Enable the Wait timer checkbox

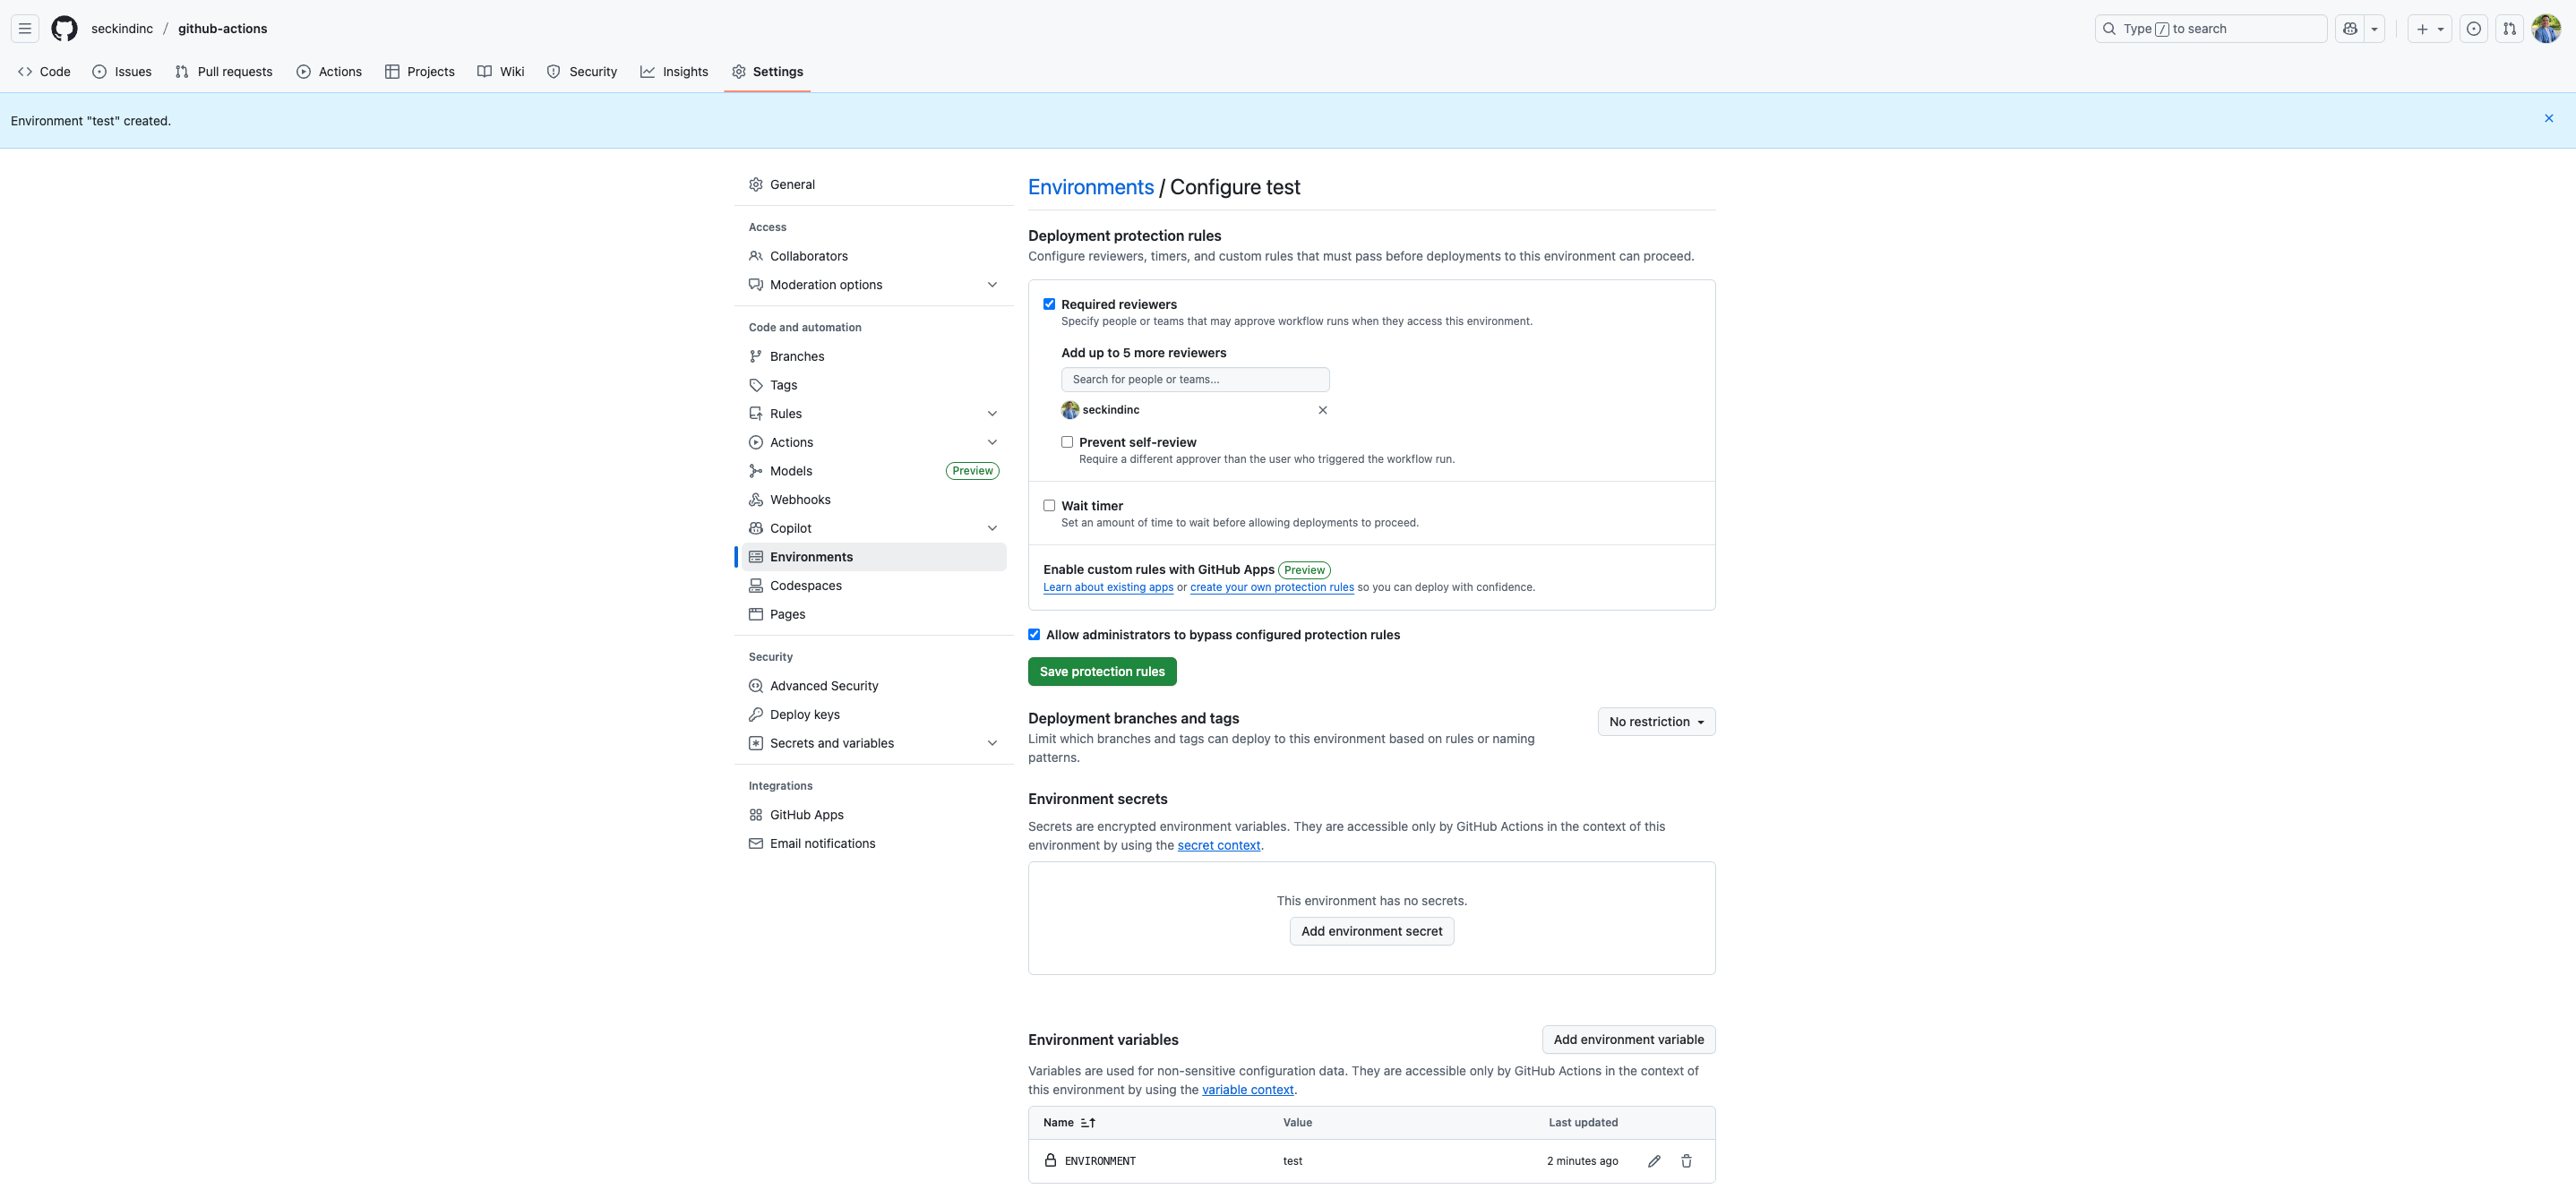(x=1049, y=506)
